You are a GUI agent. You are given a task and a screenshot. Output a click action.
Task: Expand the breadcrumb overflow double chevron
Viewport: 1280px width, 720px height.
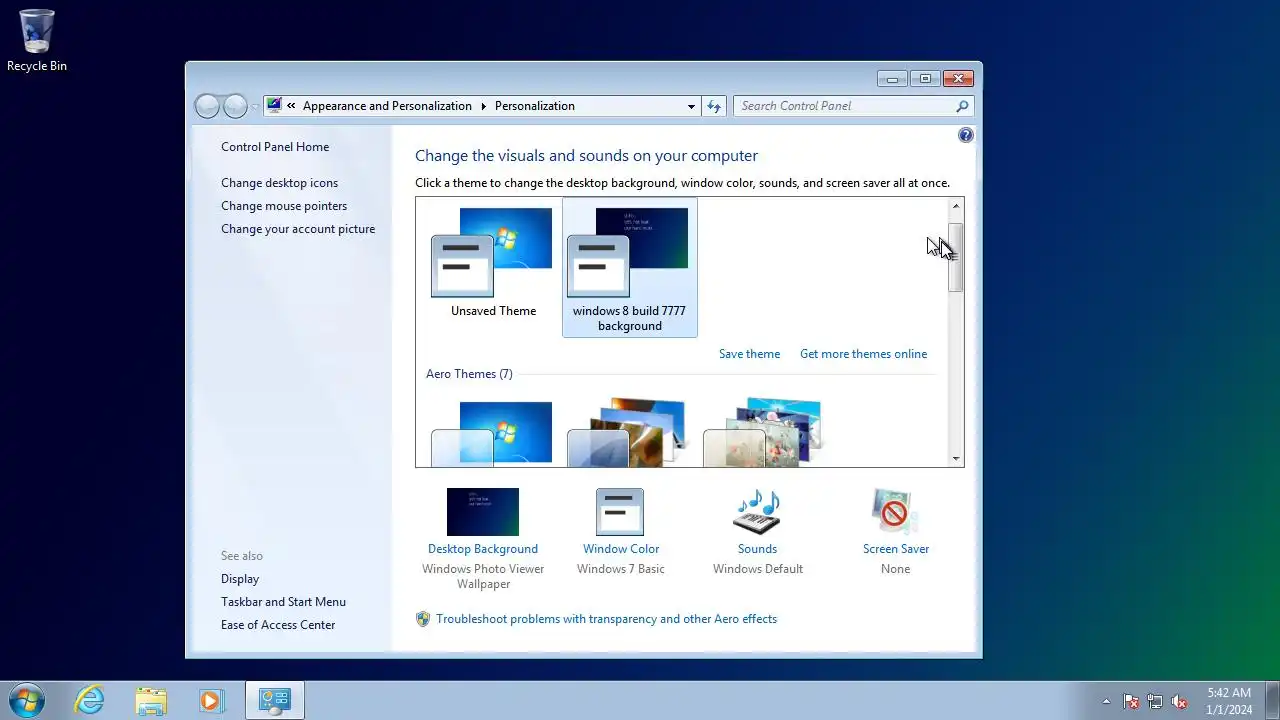pyautogui.click(x=291, y=106)
